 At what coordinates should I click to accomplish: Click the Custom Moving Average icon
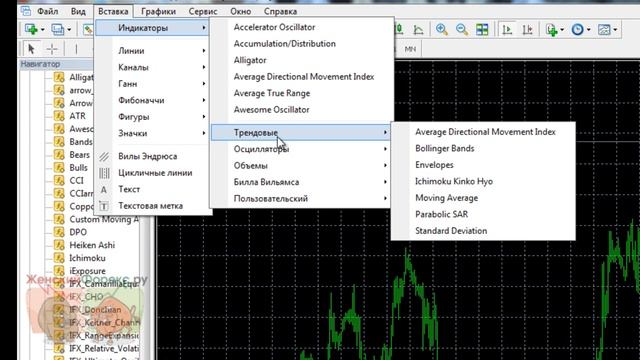tap(59, 219)
